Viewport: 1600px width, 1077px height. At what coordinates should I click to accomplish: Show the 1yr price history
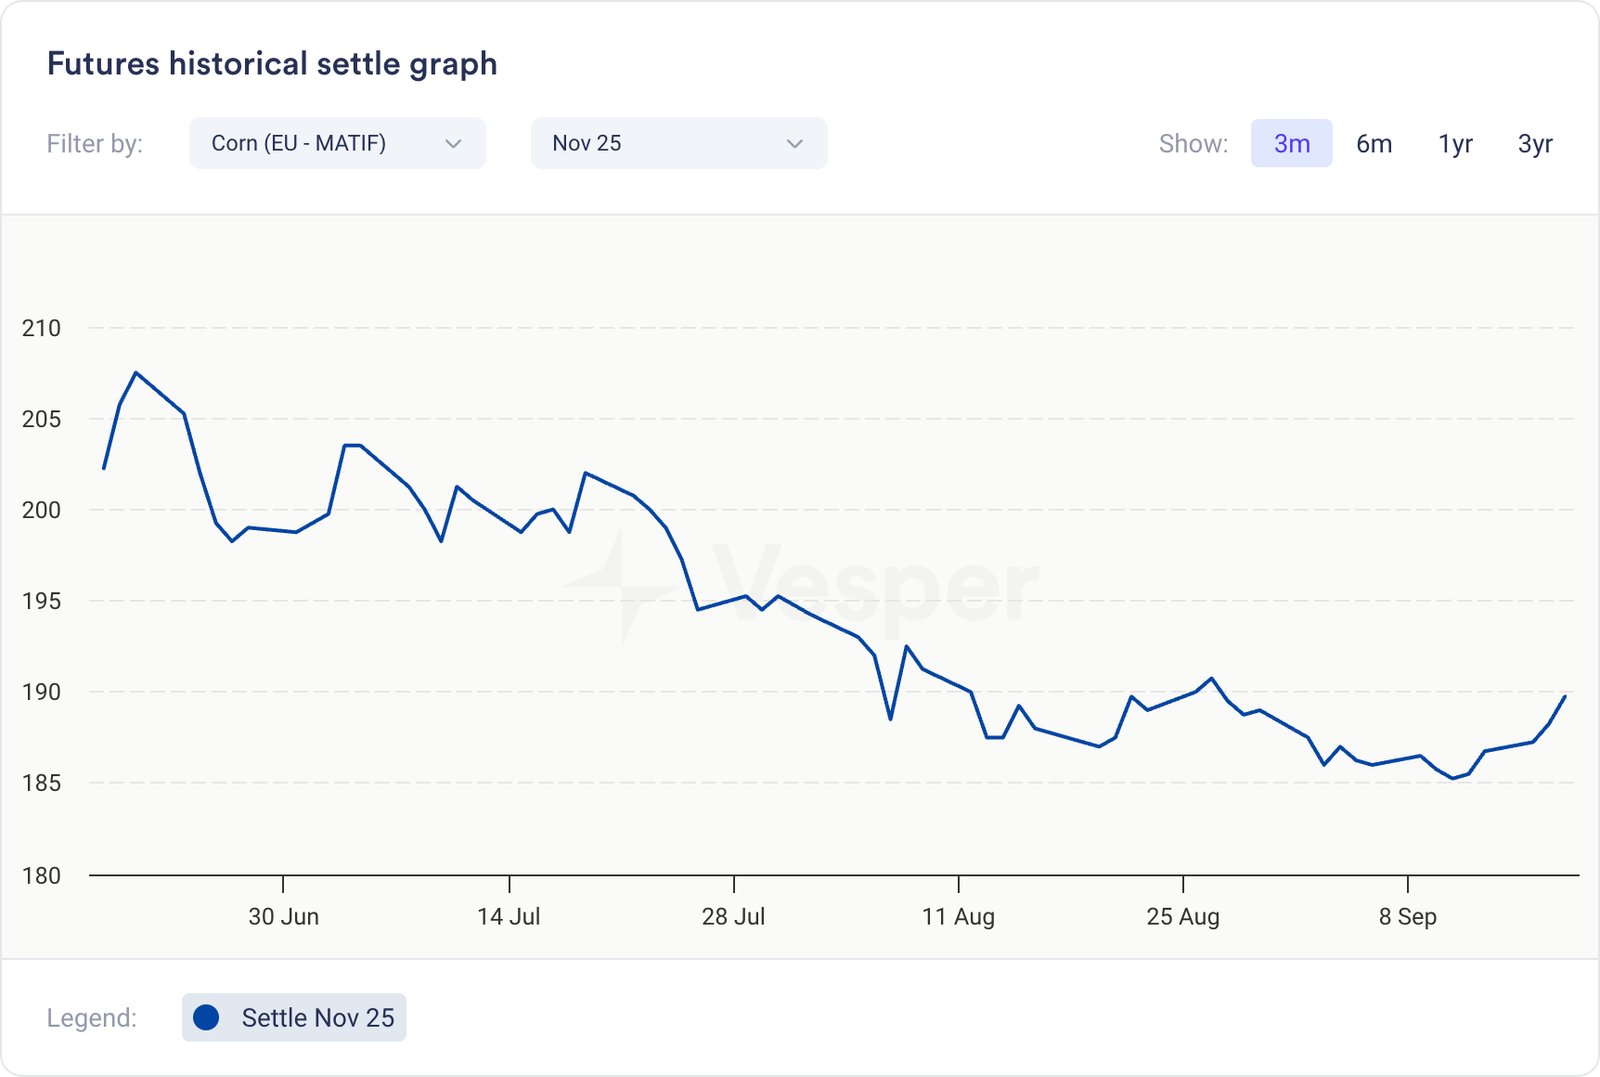[x=1455, y=144]
